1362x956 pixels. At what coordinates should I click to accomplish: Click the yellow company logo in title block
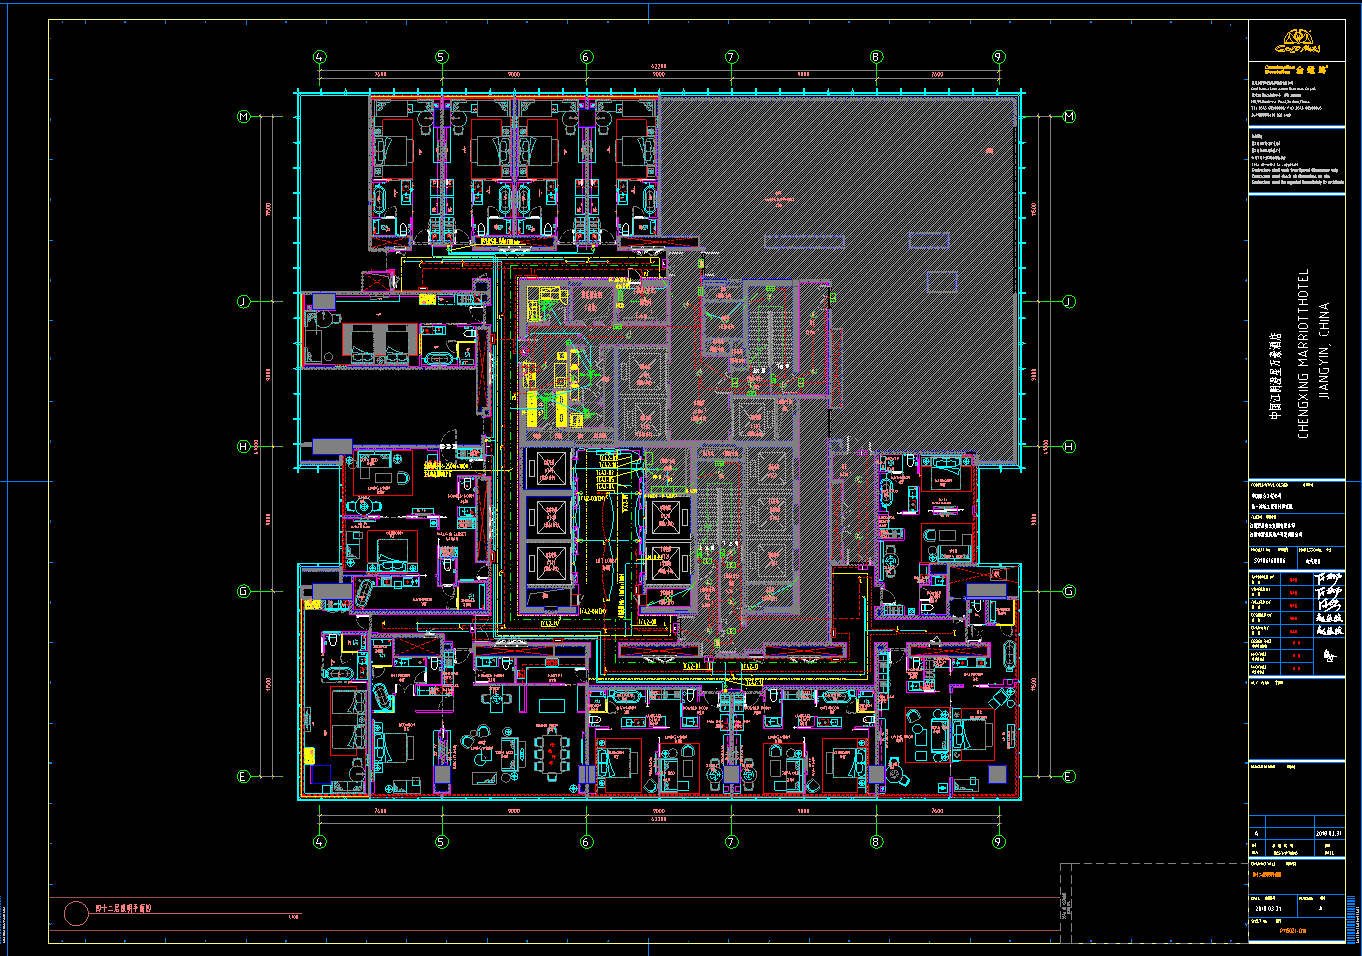pyautogui.click(x=1297, y=42)
